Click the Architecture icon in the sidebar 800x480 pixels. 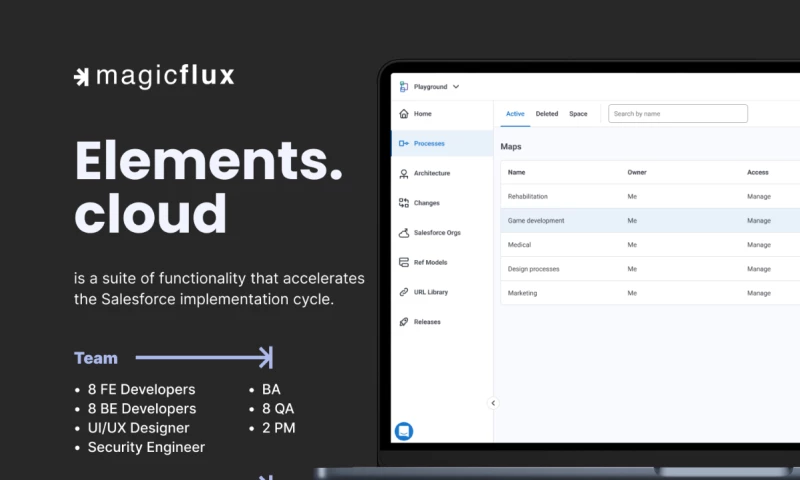(x=404, y=173)
